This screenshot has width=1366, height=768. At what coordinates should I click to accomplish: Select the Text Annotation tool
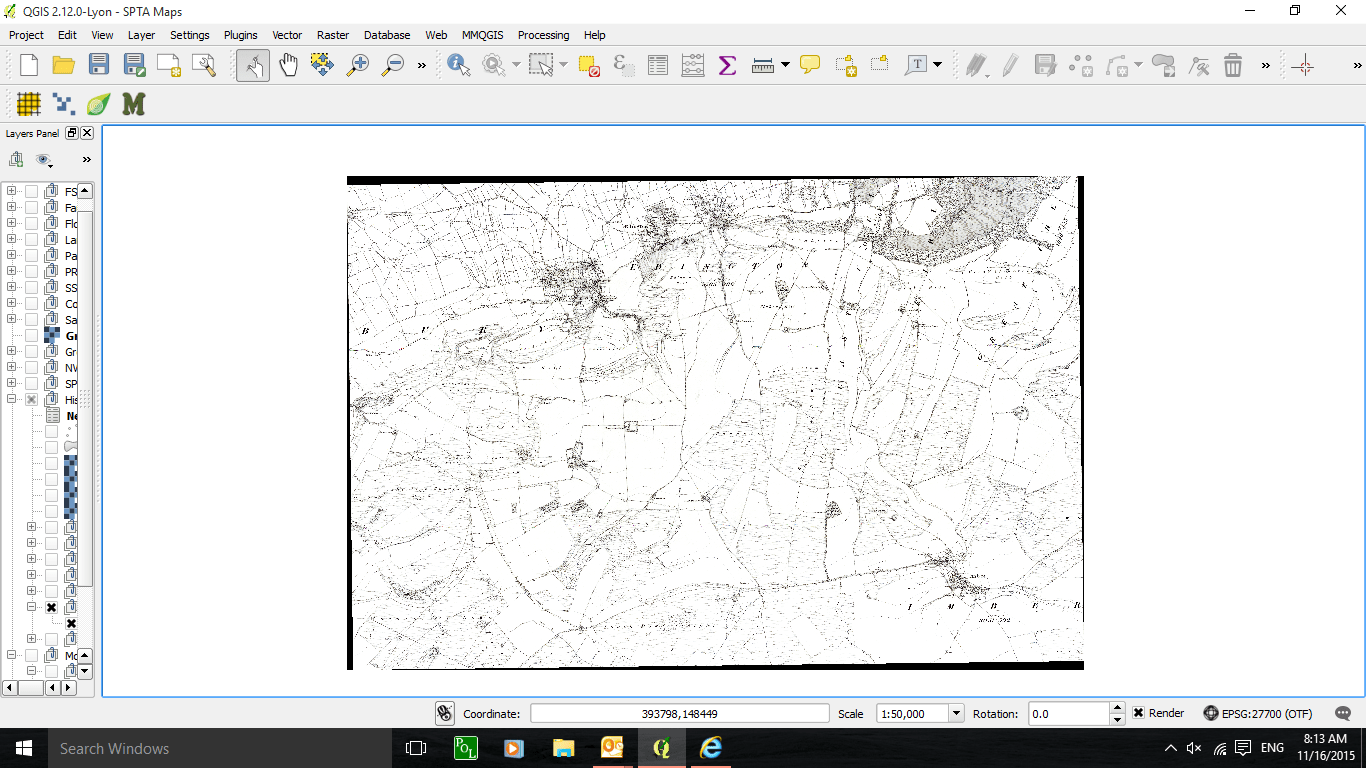tap(916, 65)
